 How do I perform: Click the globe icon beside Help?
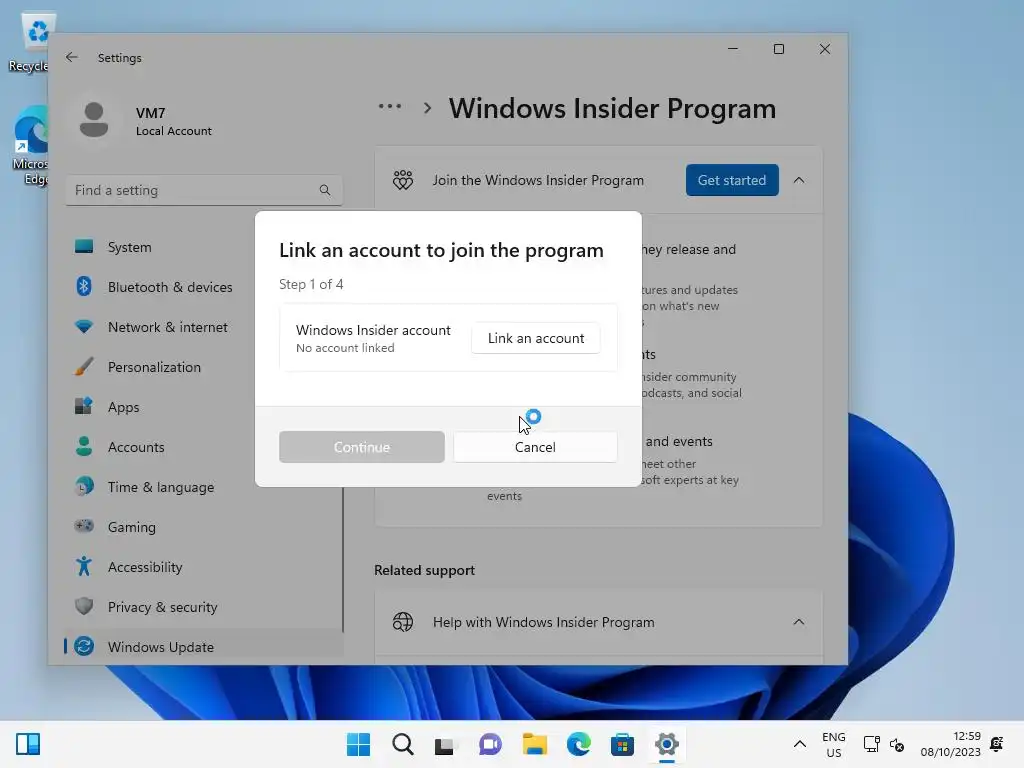(x=403, y=622)
